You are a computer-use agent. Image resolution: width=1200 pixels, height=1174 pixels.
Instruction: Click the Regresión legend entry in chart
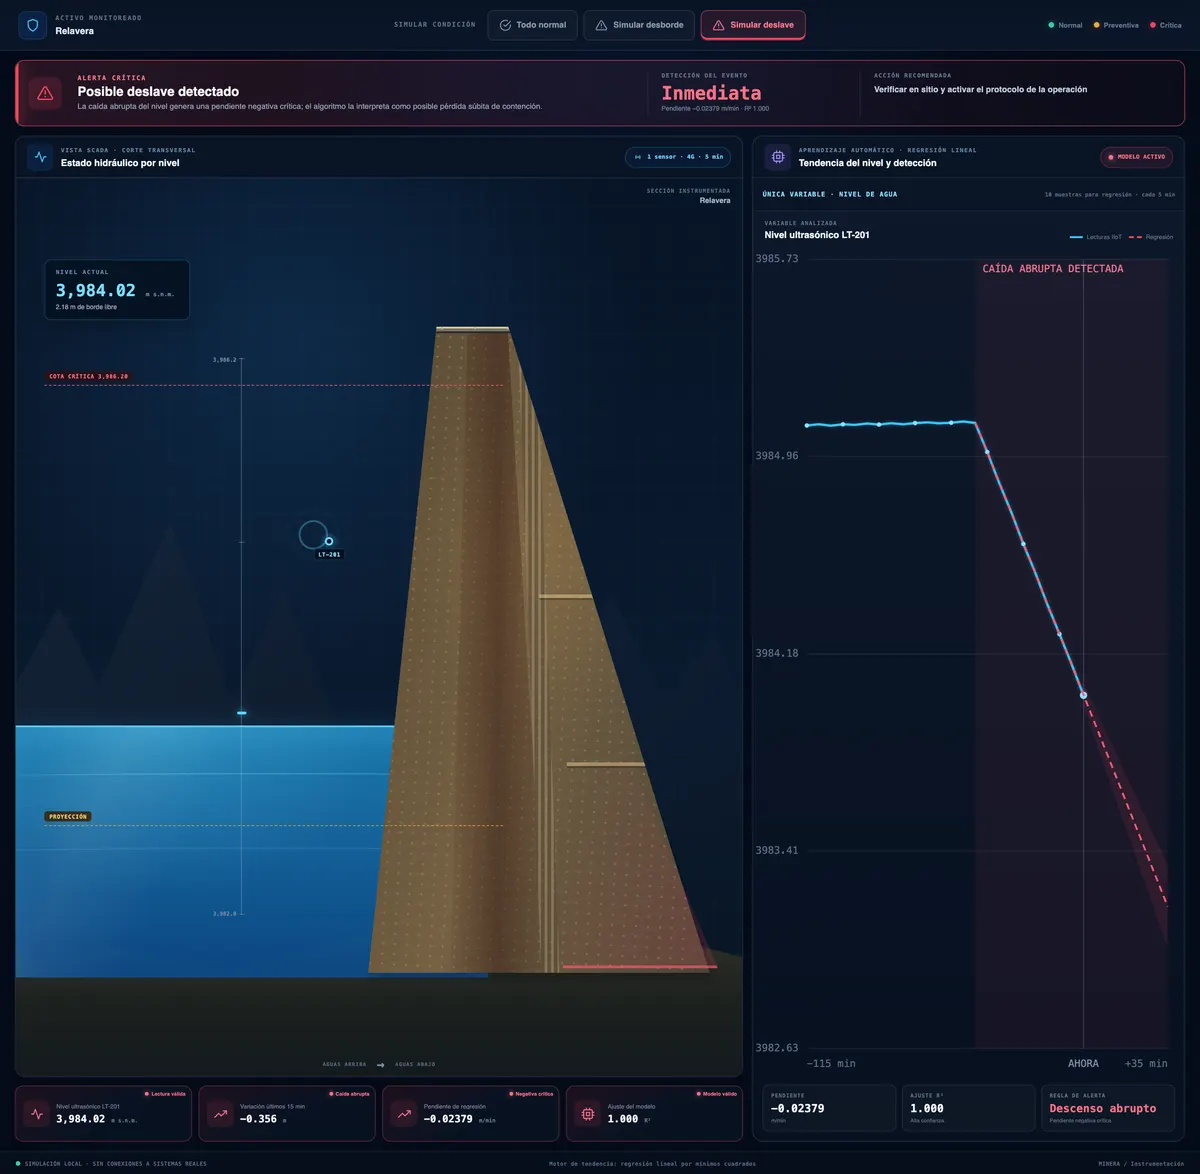[1151, 237]
